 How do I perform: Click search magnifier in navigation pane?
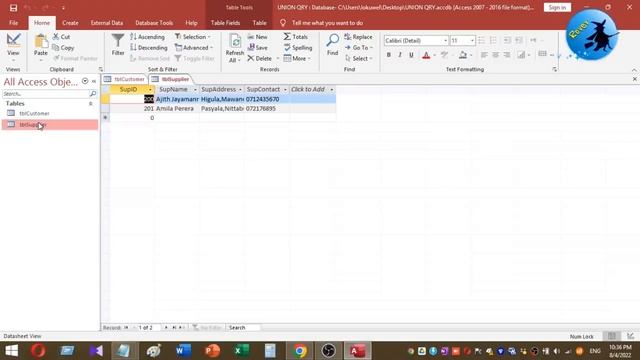click(x=93, y=94)
